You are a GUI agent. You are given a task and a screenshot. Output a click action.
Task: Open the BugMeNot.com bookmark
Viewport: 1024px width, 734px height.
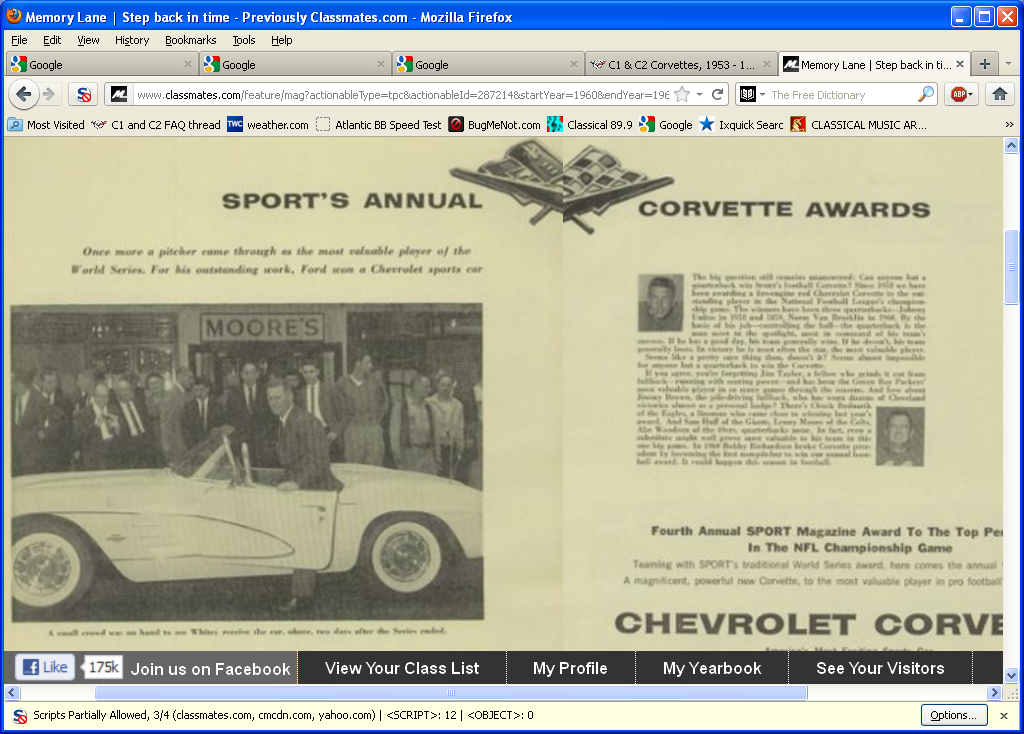coord(494,125)
